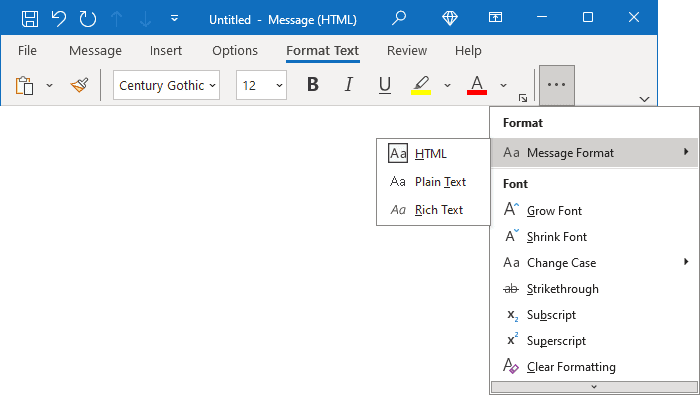The image size is (700, 395).
Task: Expand font color choices arrow
Action: click(504, 85)
